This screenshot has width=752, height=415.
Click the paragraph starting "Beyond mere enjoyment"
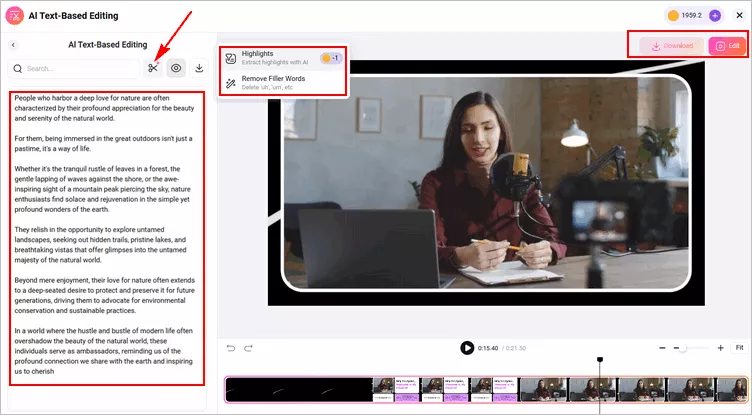(105, 295)
